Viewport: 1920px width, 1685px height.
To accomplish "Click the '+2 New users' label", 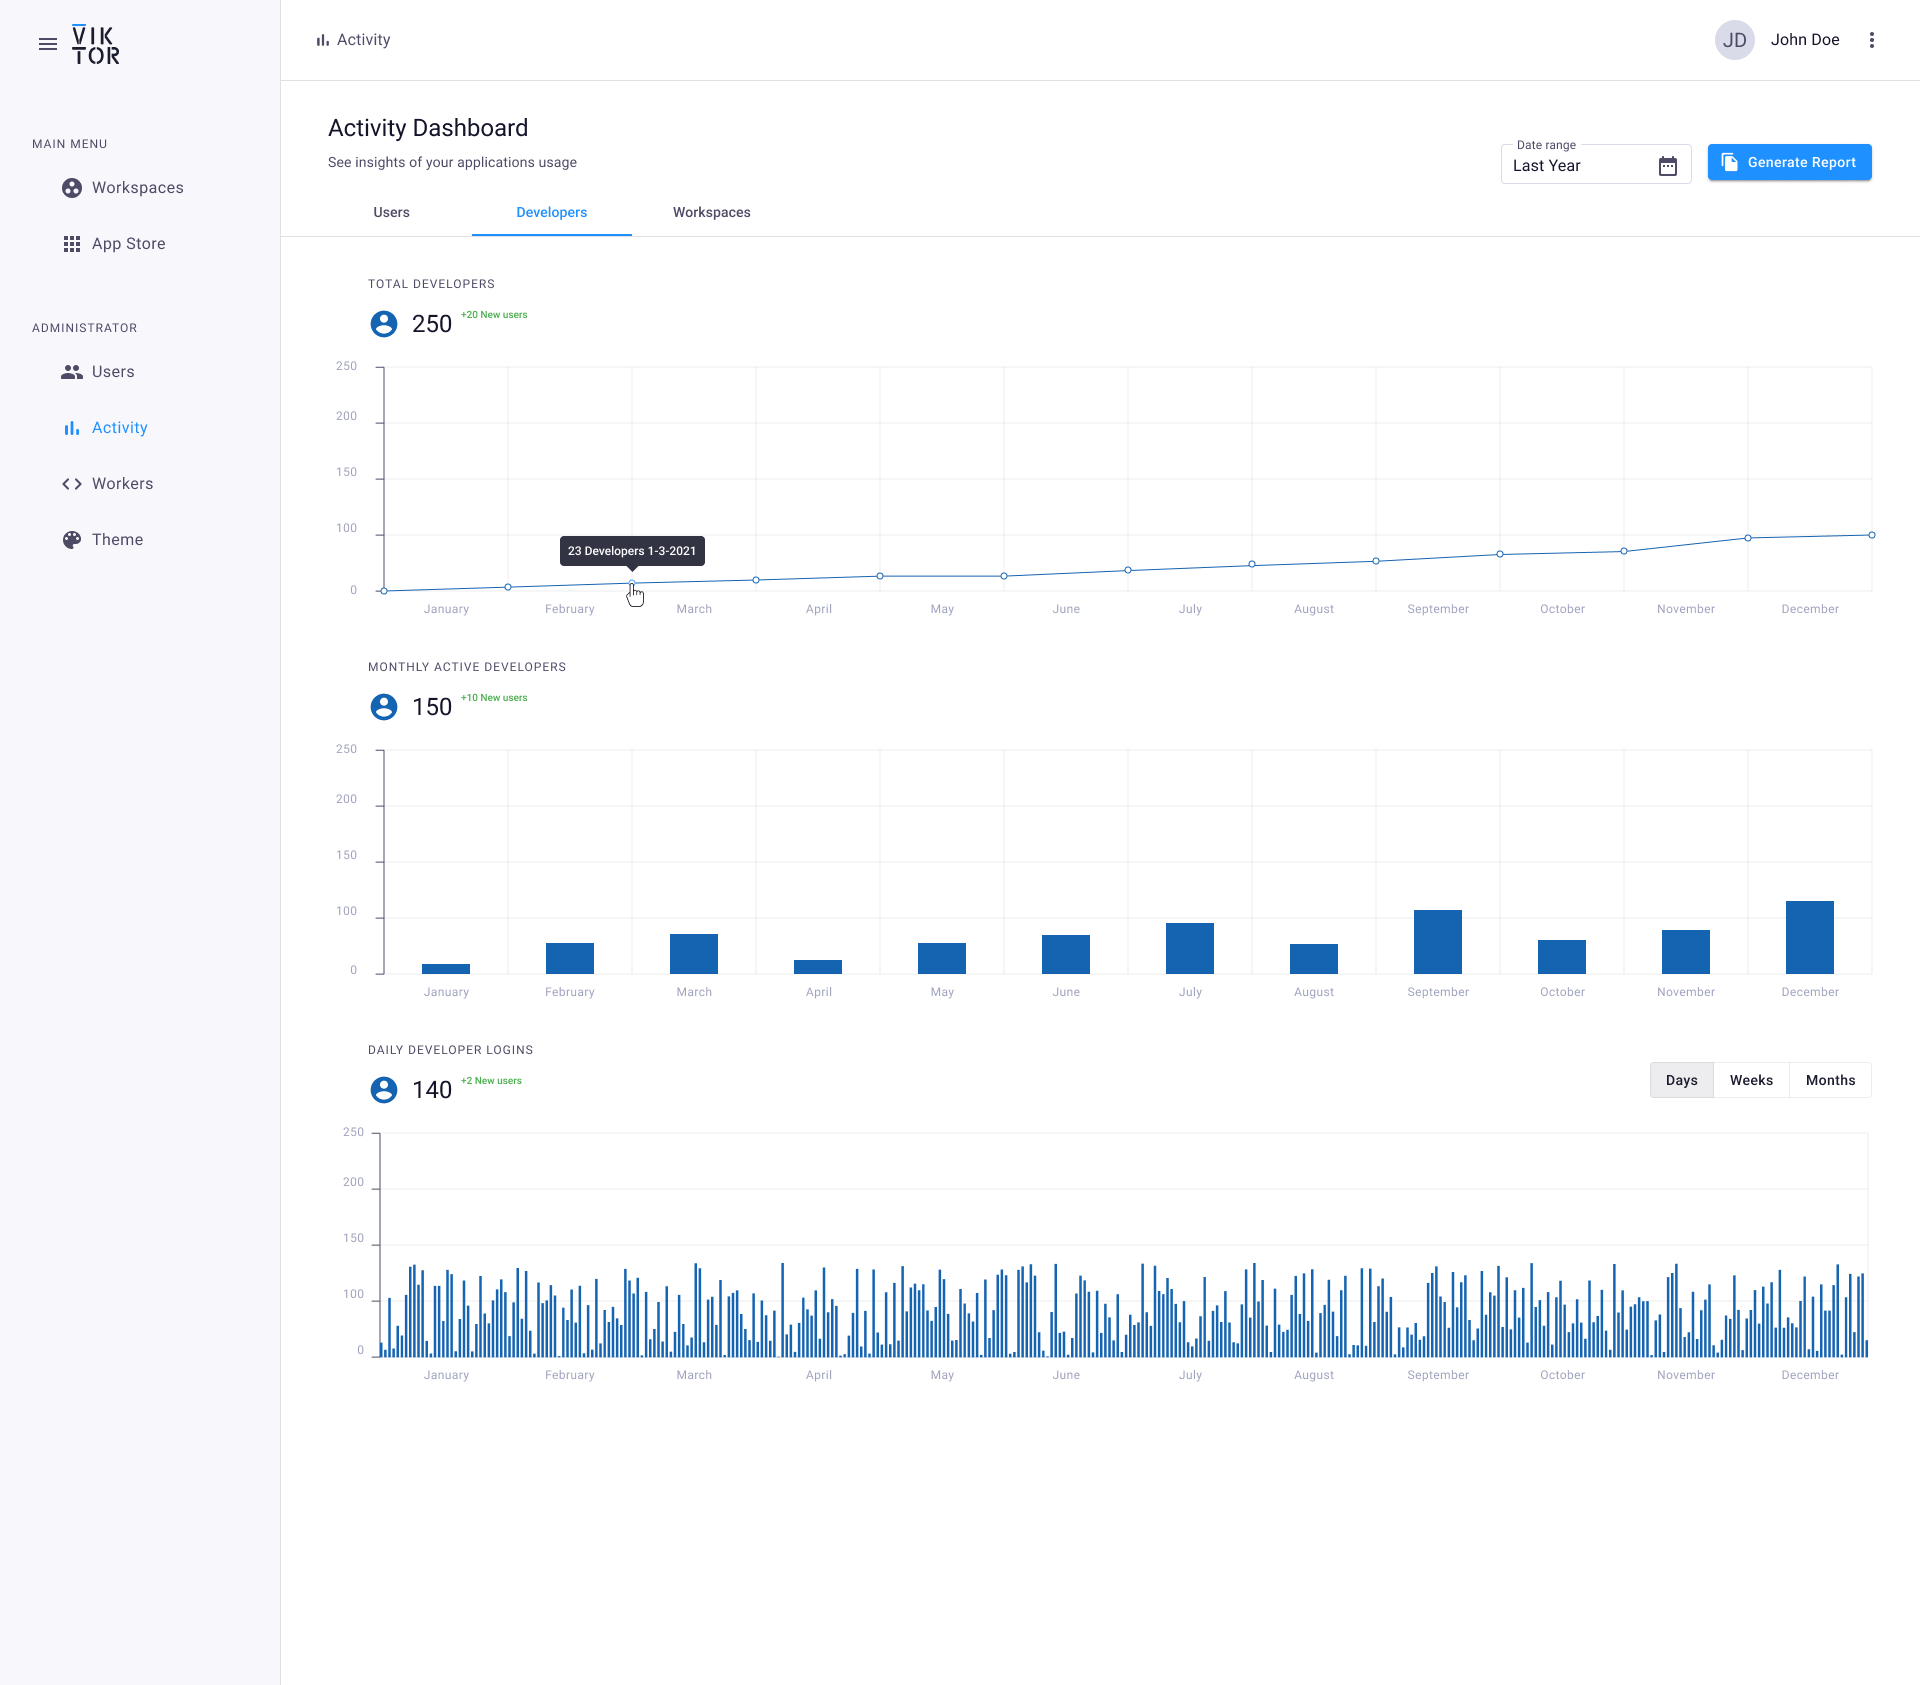I will point(491,1081).
